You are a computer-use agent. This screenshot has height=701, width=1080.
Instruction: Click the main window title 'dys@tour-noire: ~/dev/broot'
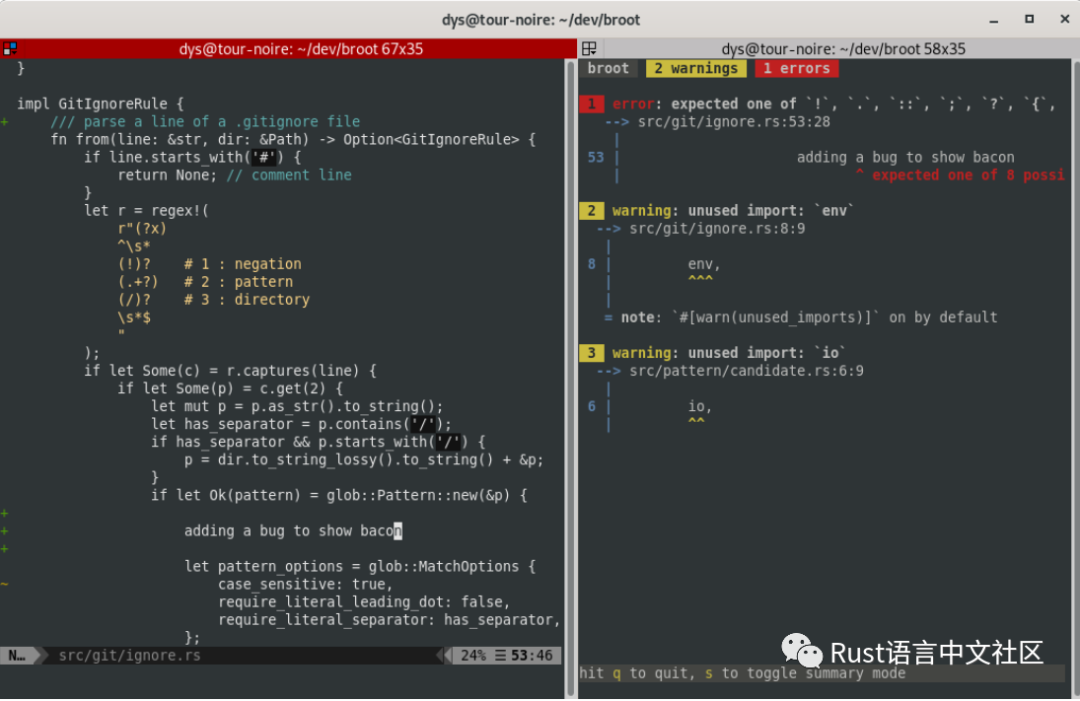click(541, 20)
